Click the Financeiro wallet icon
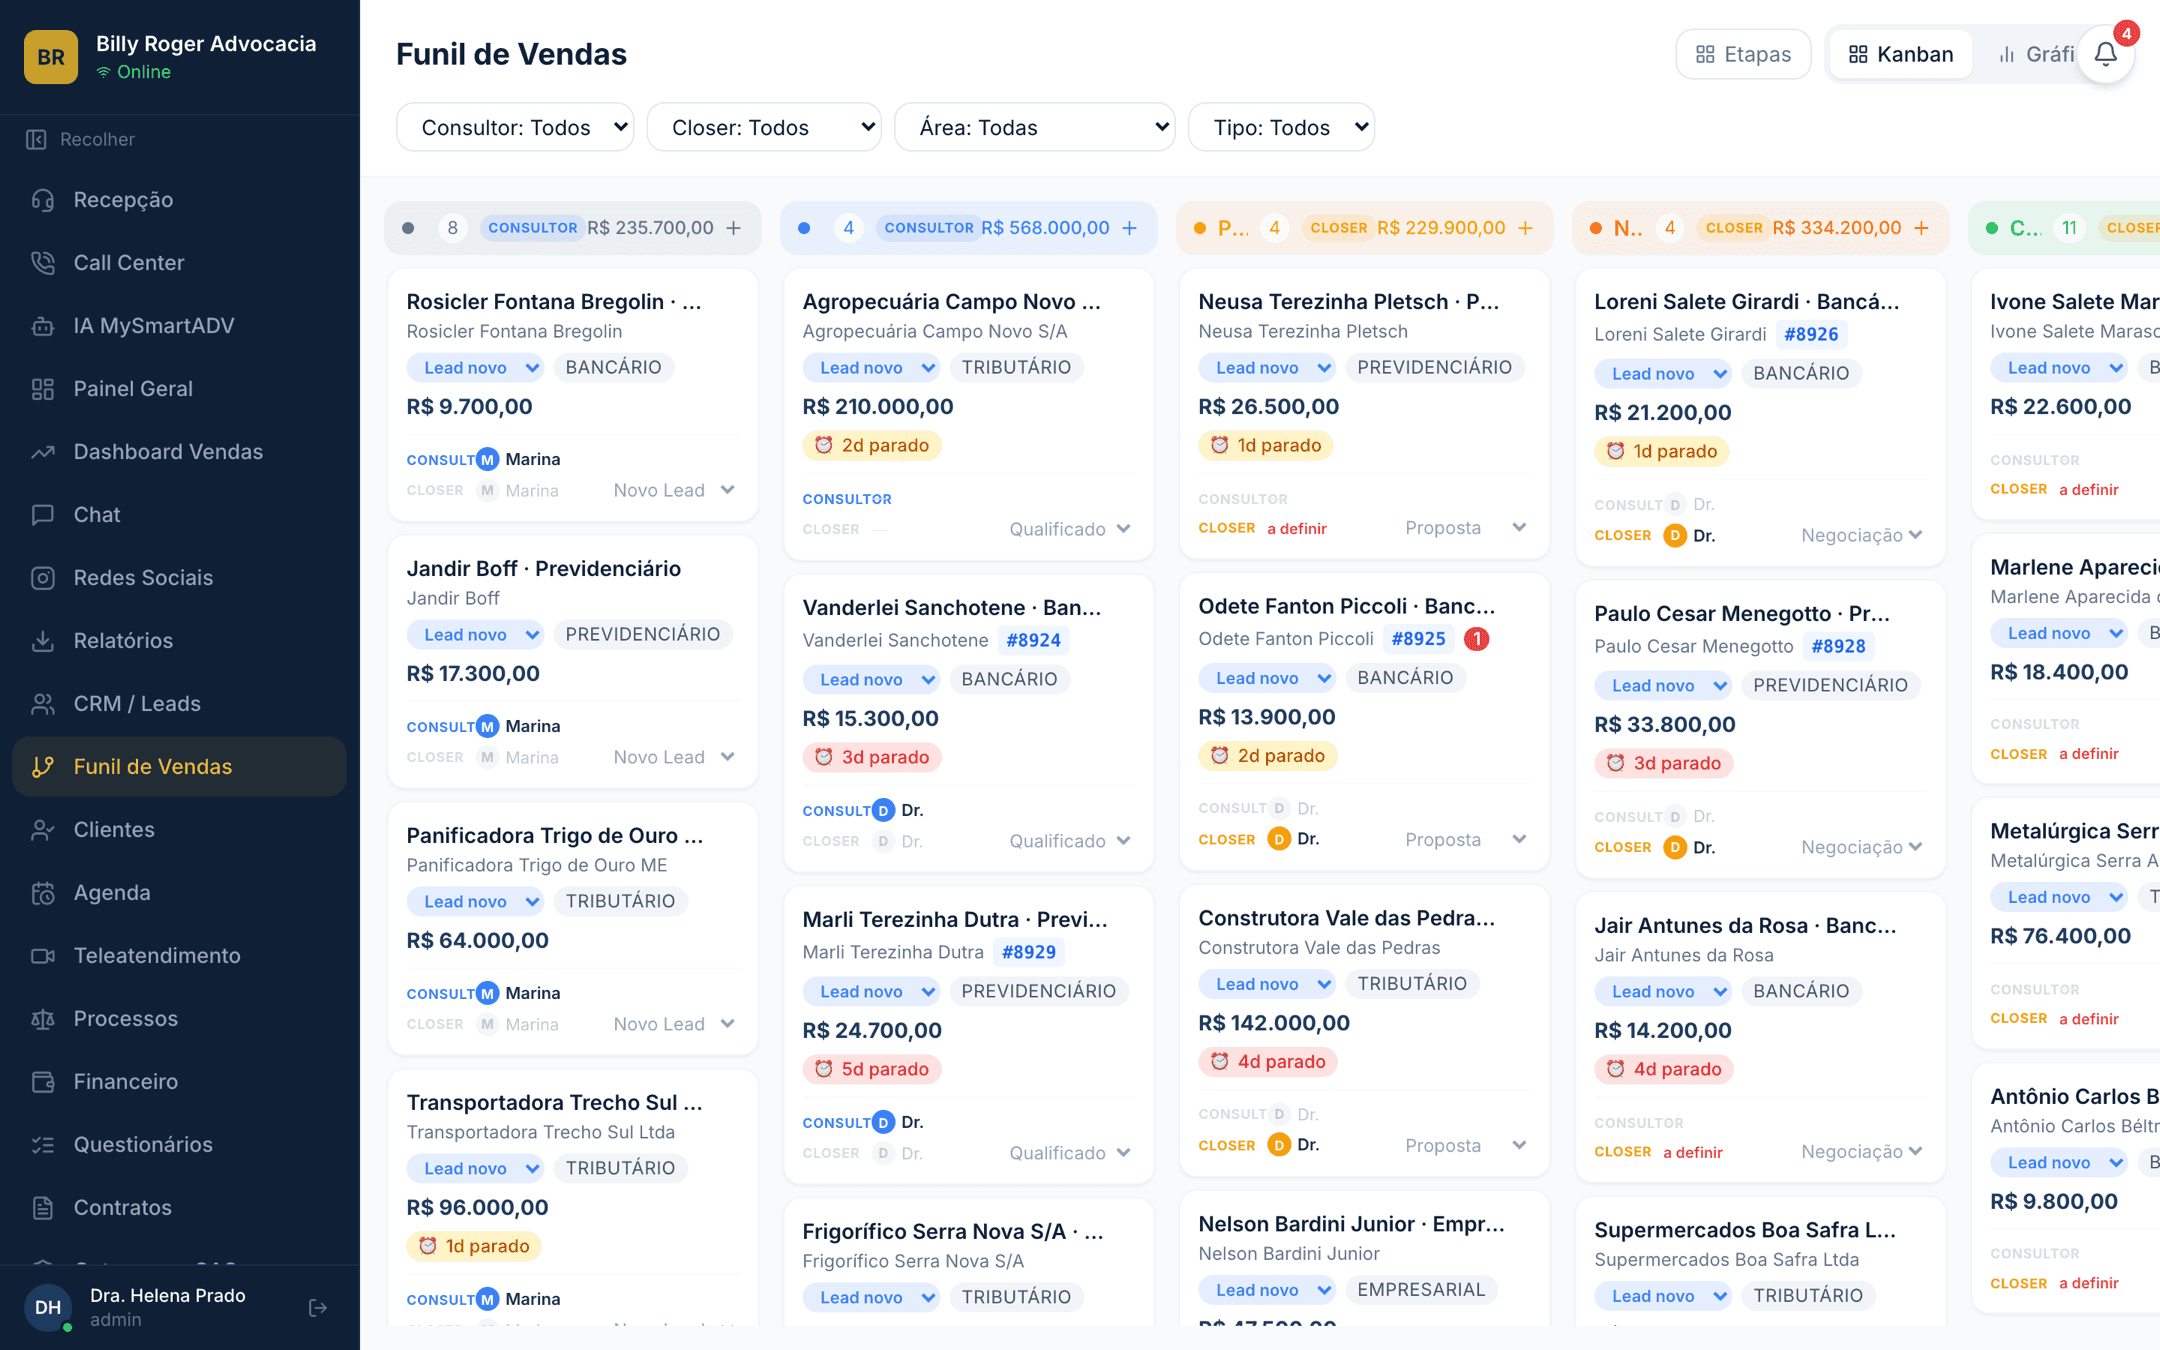This screenshot has width=2160, height=1350. pos(43,1082)
